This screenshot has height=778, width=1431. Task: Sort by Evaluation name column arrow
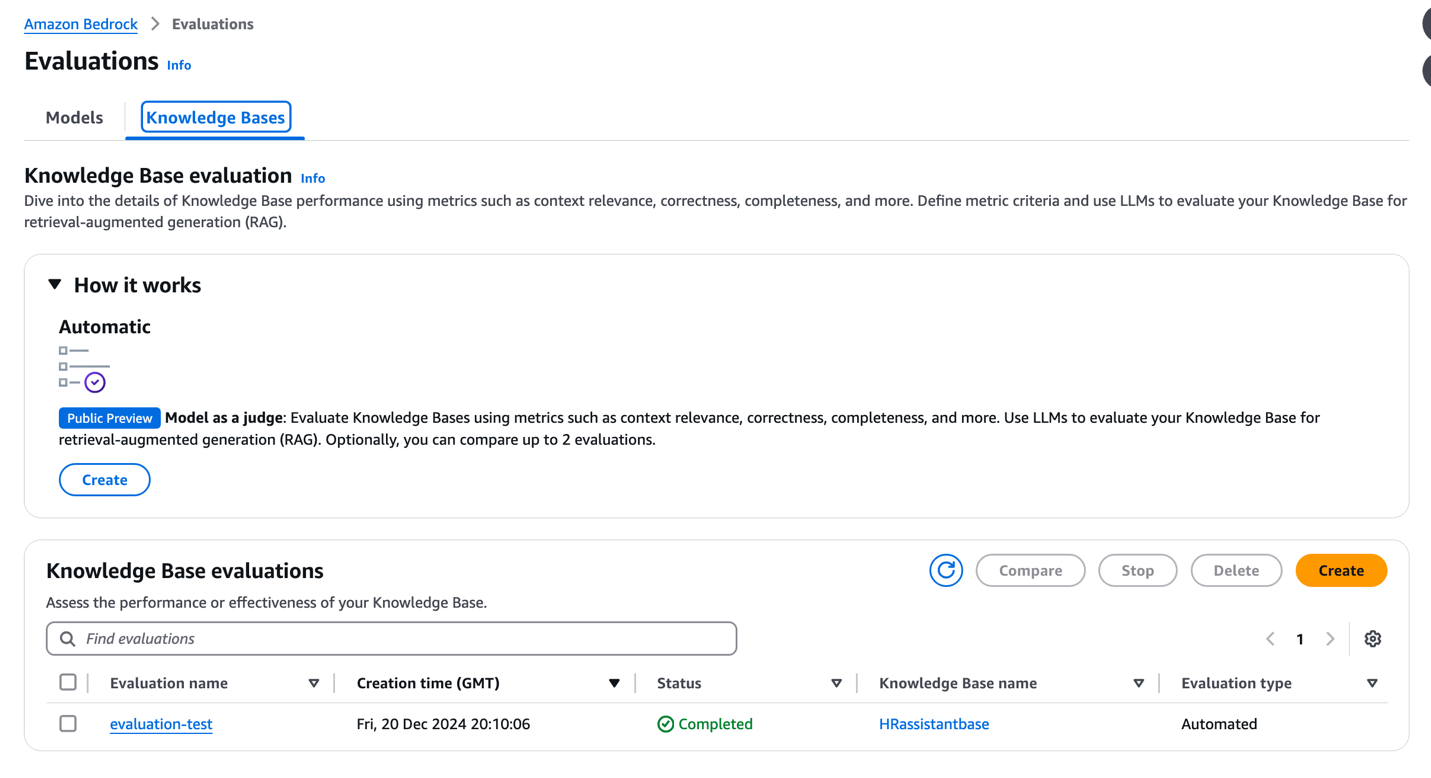pos(314,684)
